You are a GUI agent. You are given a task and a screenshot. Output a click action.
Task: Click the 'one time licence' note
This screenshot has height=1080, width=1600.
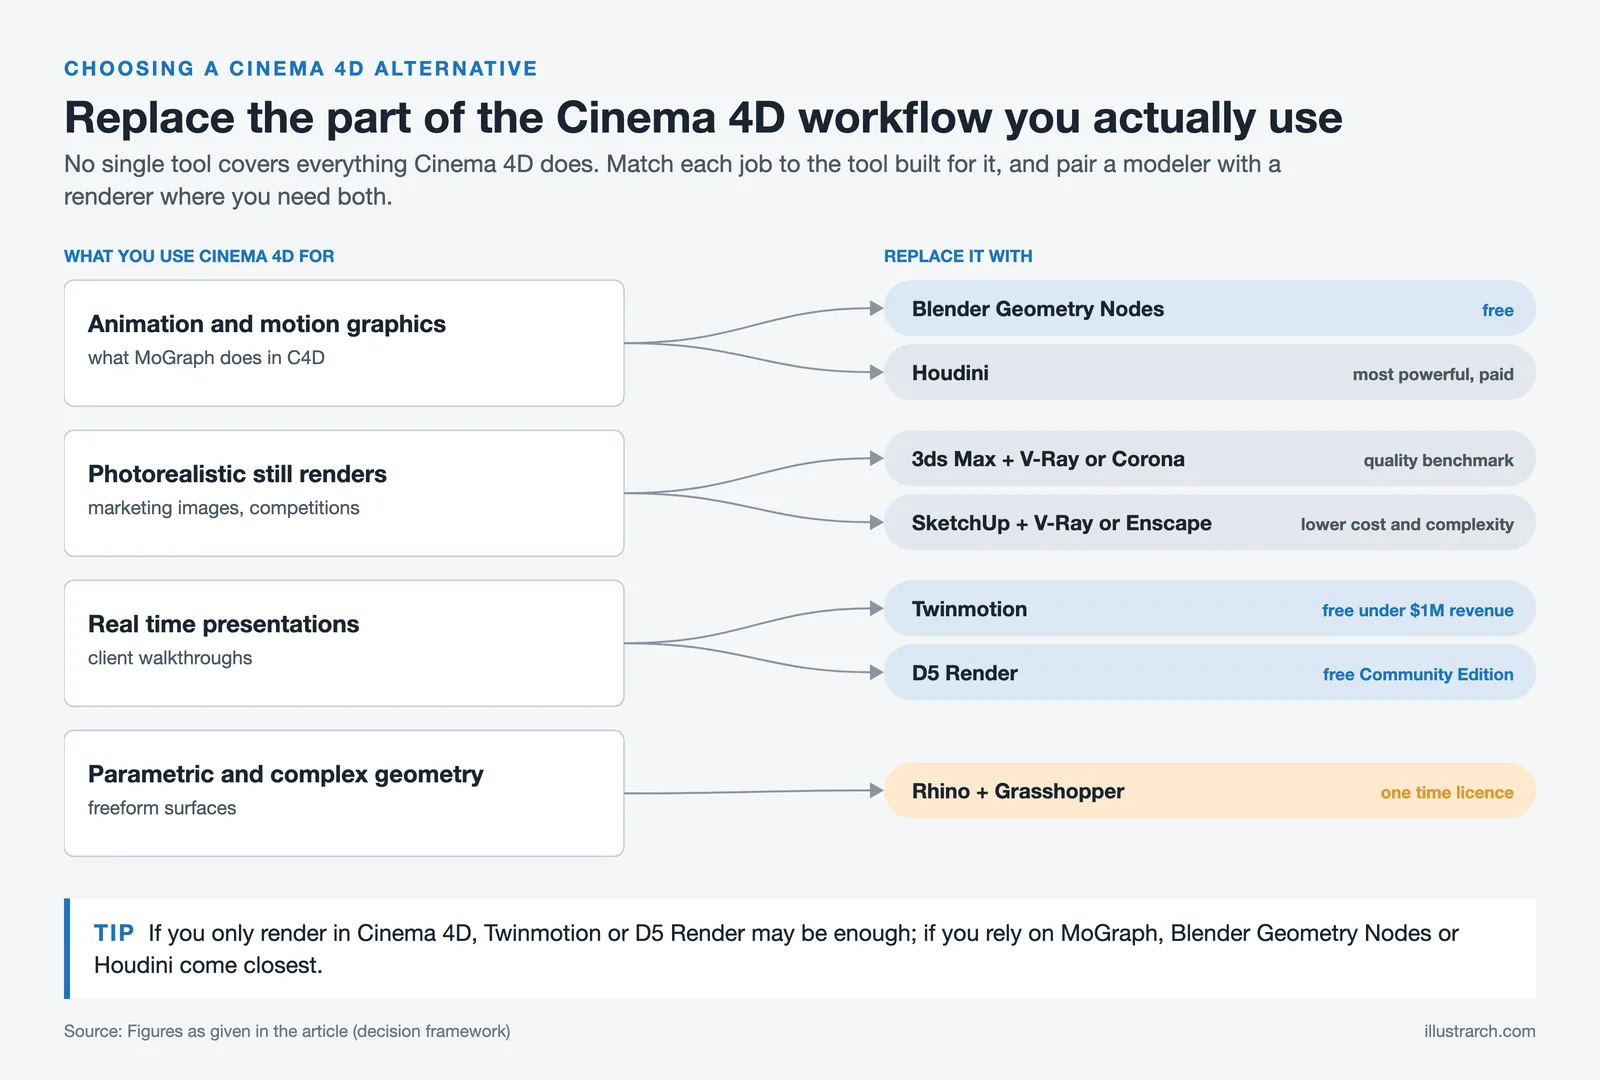1447,792
